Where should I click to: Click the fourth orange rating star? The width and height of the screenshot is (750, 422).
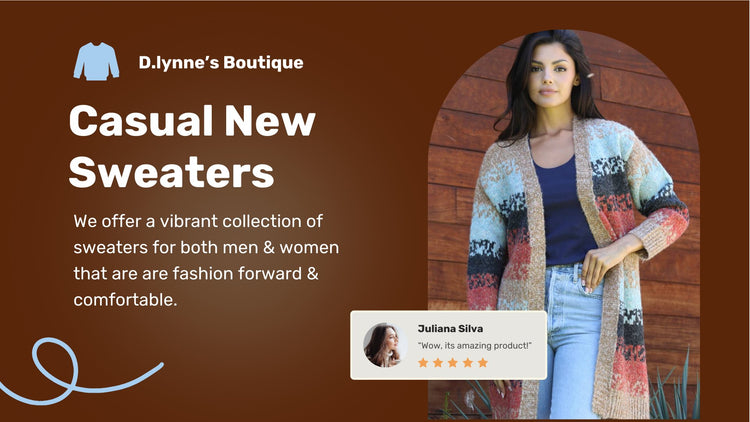coord(468,363)
